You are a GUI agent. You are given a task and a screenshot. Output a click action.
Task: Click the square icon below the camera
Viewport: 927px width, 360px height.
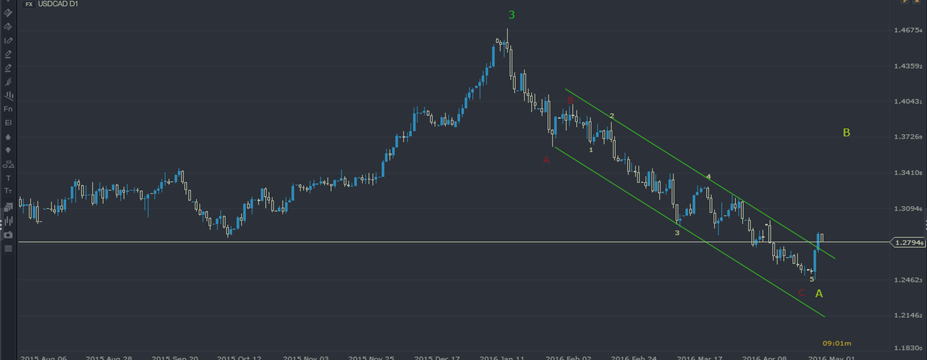pos(8,248)
